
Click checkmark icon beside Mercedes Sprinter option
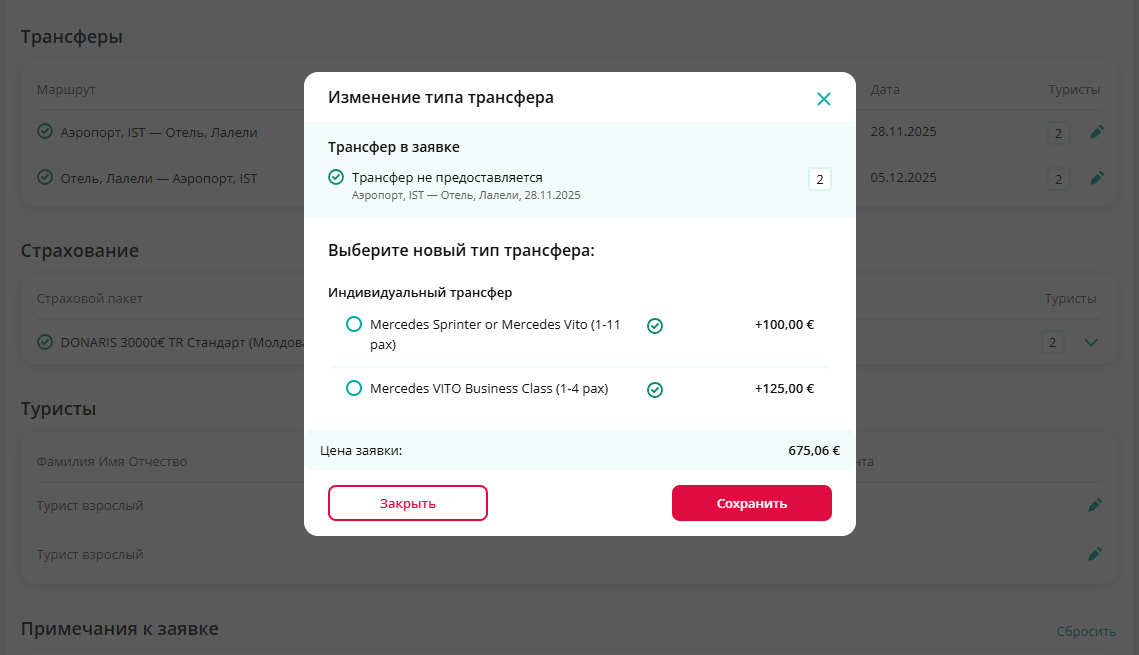[x=655, y=326]
